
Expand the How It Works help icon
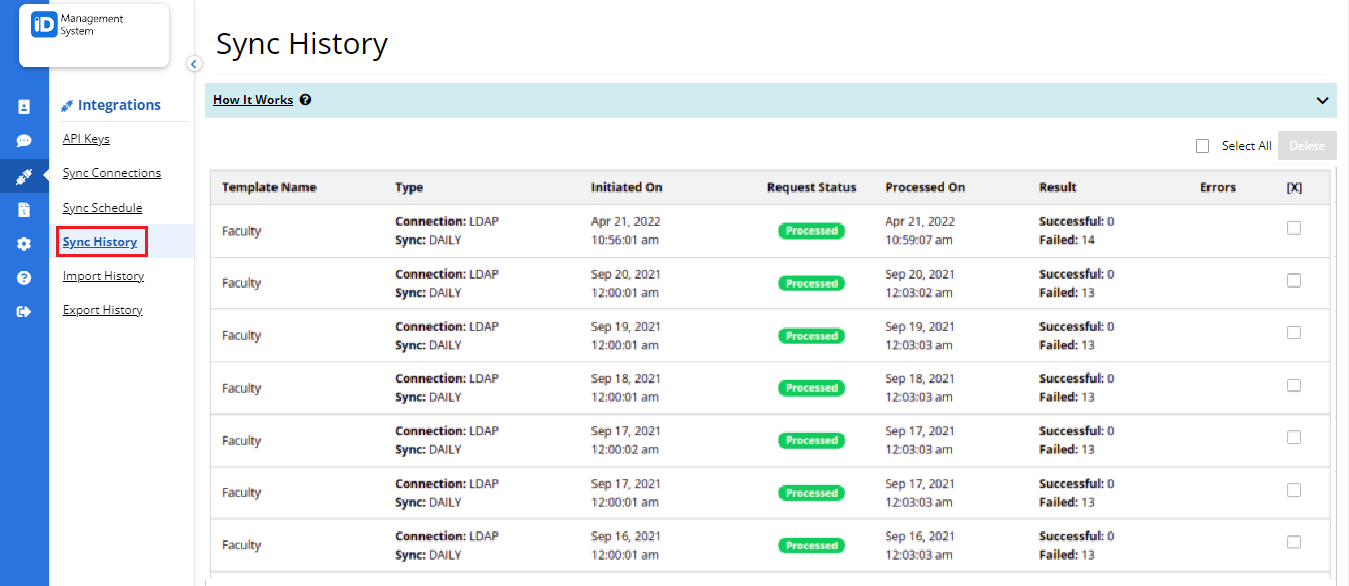(x=305, y=99)
